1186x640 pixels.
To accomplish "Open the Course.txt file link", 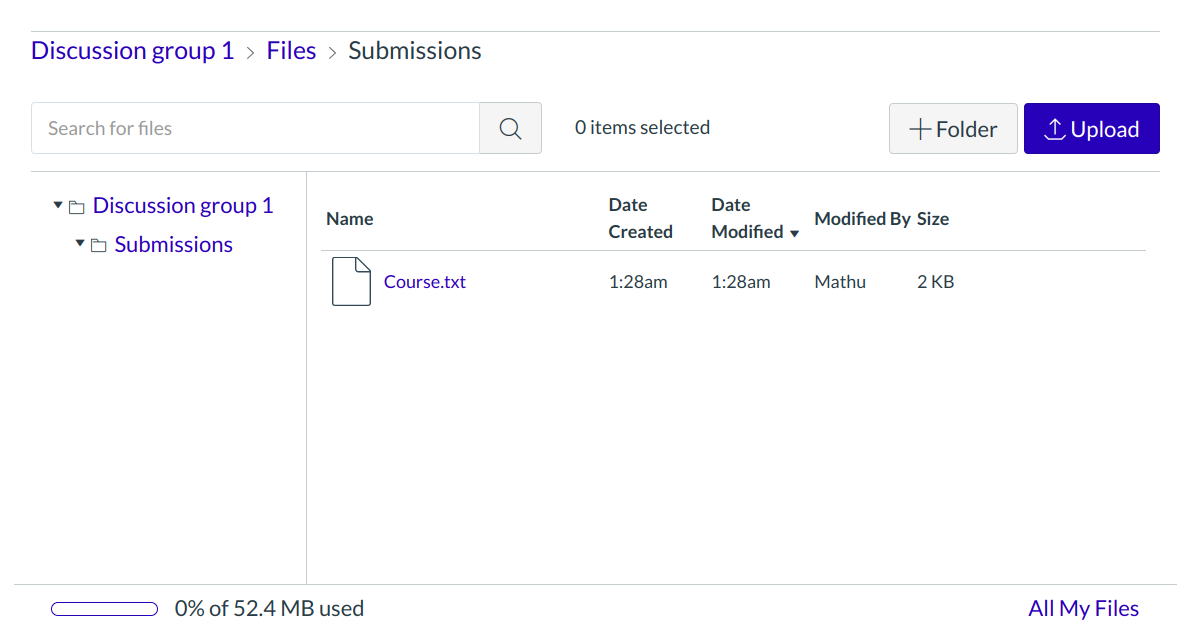I will (424, 282).
